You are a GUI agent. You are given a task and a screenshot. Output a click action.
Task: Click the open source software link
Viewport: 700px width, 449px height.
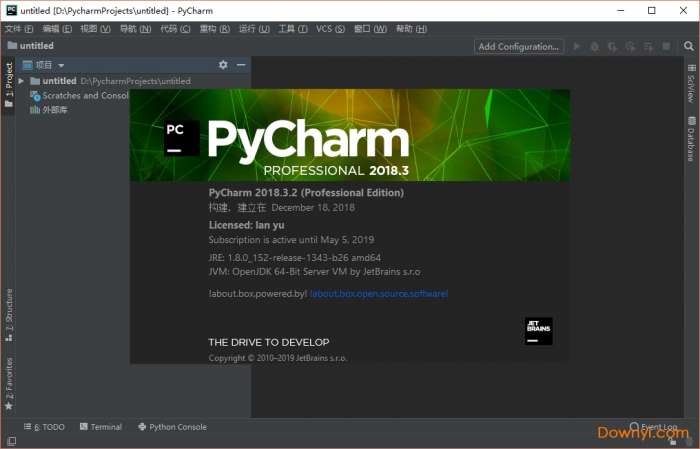click(x=379, y=294)
